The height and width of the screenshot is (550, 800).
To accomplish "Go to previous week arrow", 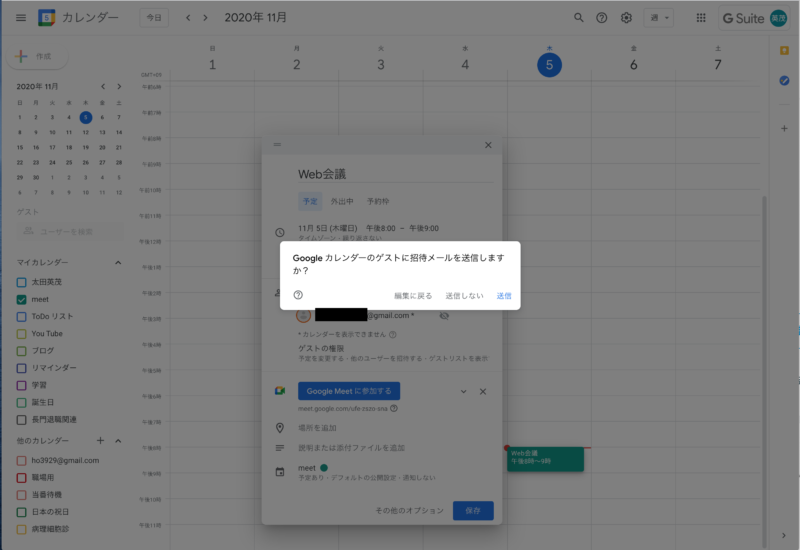I will click(x=188, y=18).
